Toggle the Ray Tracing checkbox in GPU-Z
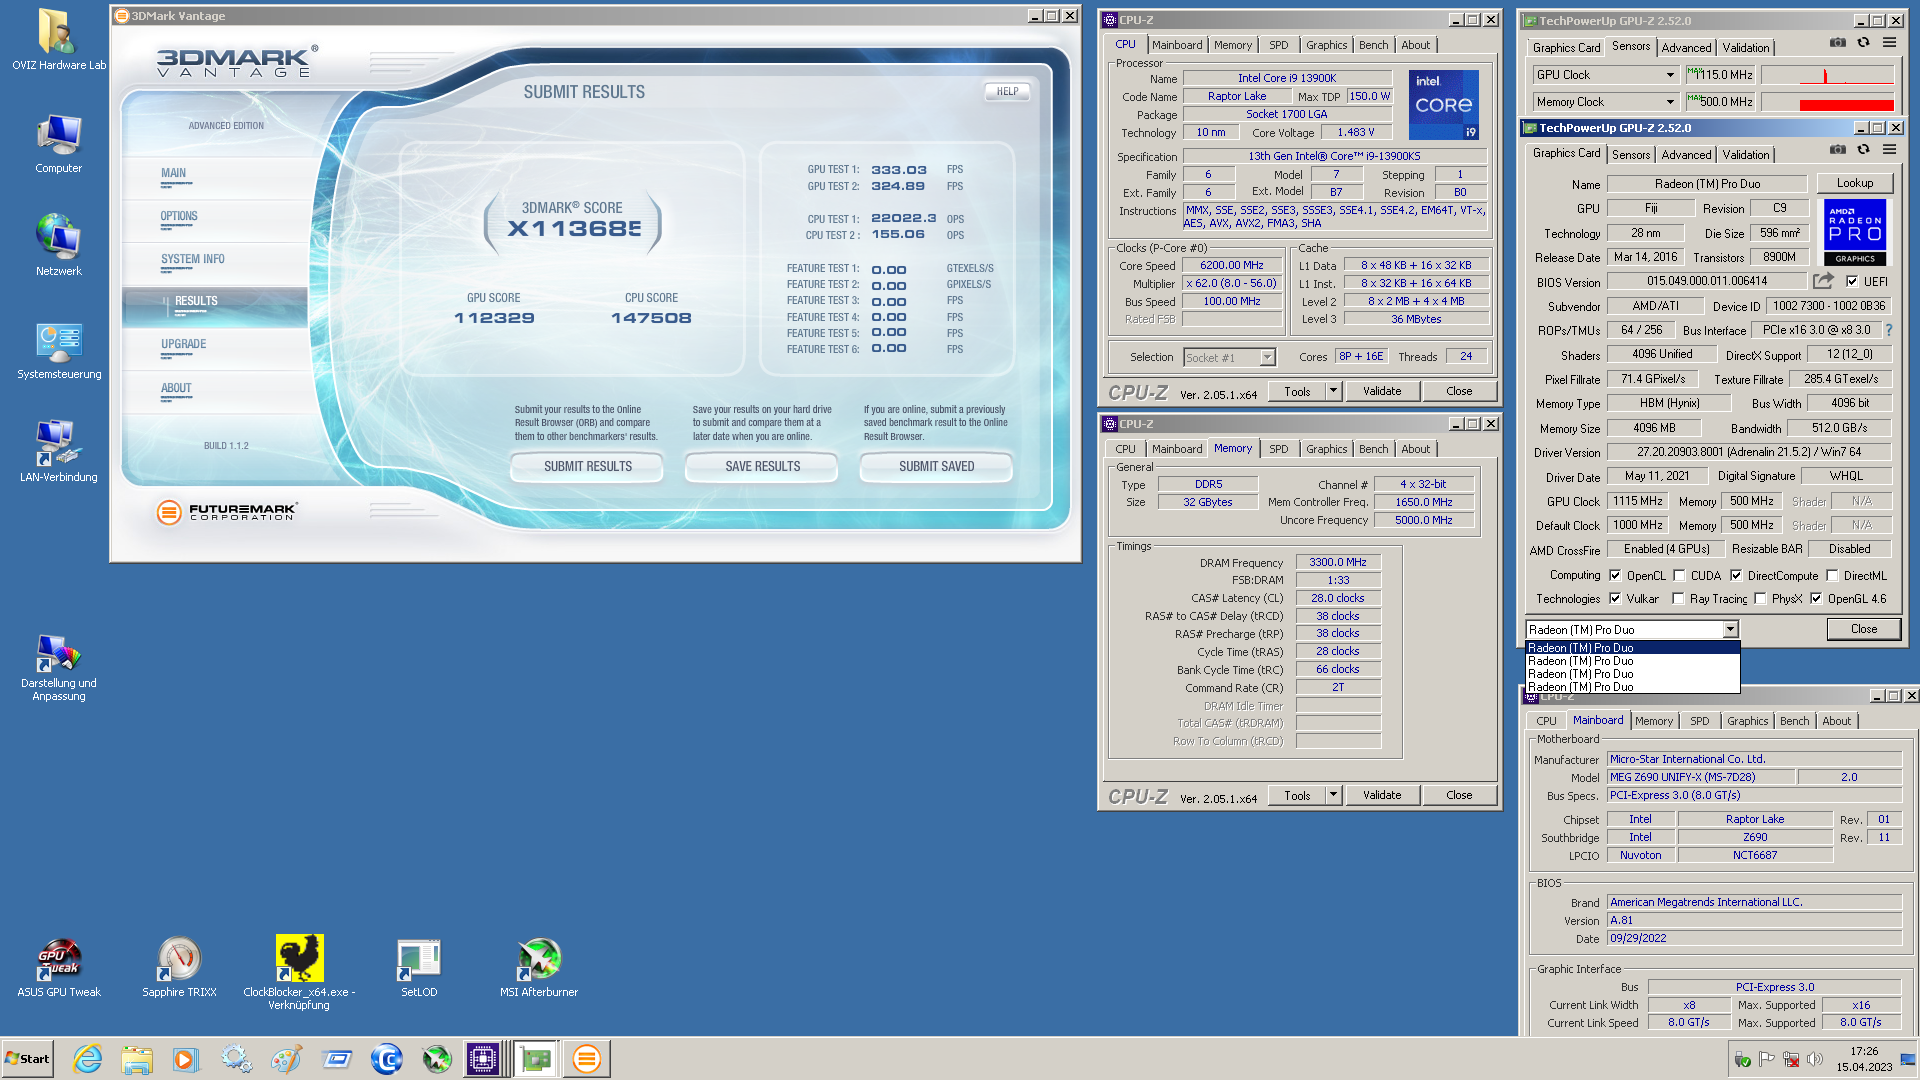Screen dimensions: 1920x1080 click(1678, 598)
